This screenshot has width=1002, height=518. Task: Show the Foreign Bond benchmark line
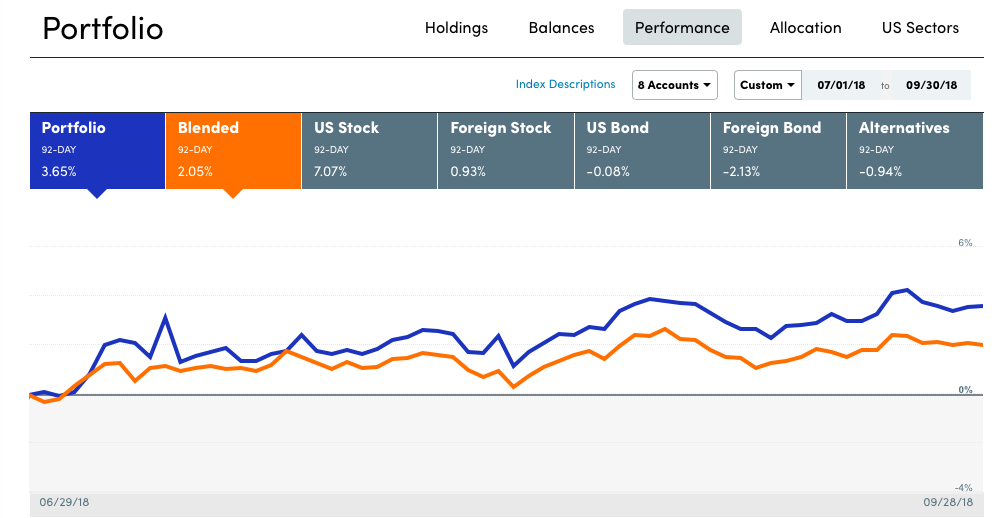tap(777, 151)
